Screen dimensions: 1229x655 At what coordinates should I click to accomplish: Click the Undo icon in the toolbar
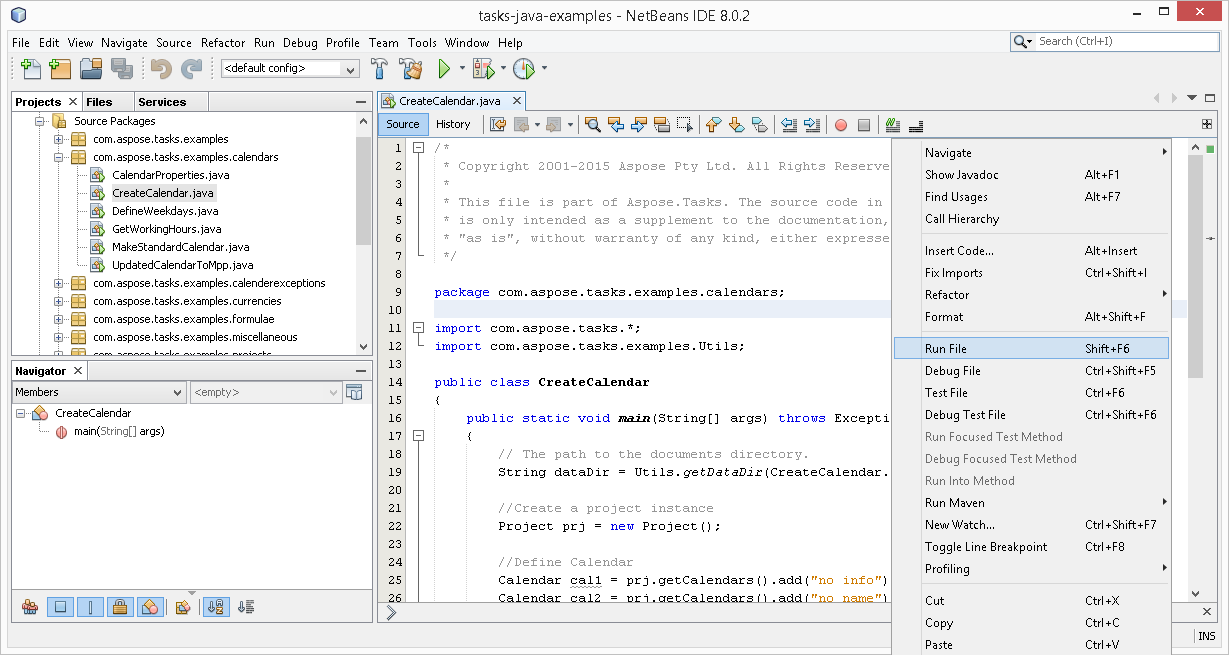pos(158,68)
